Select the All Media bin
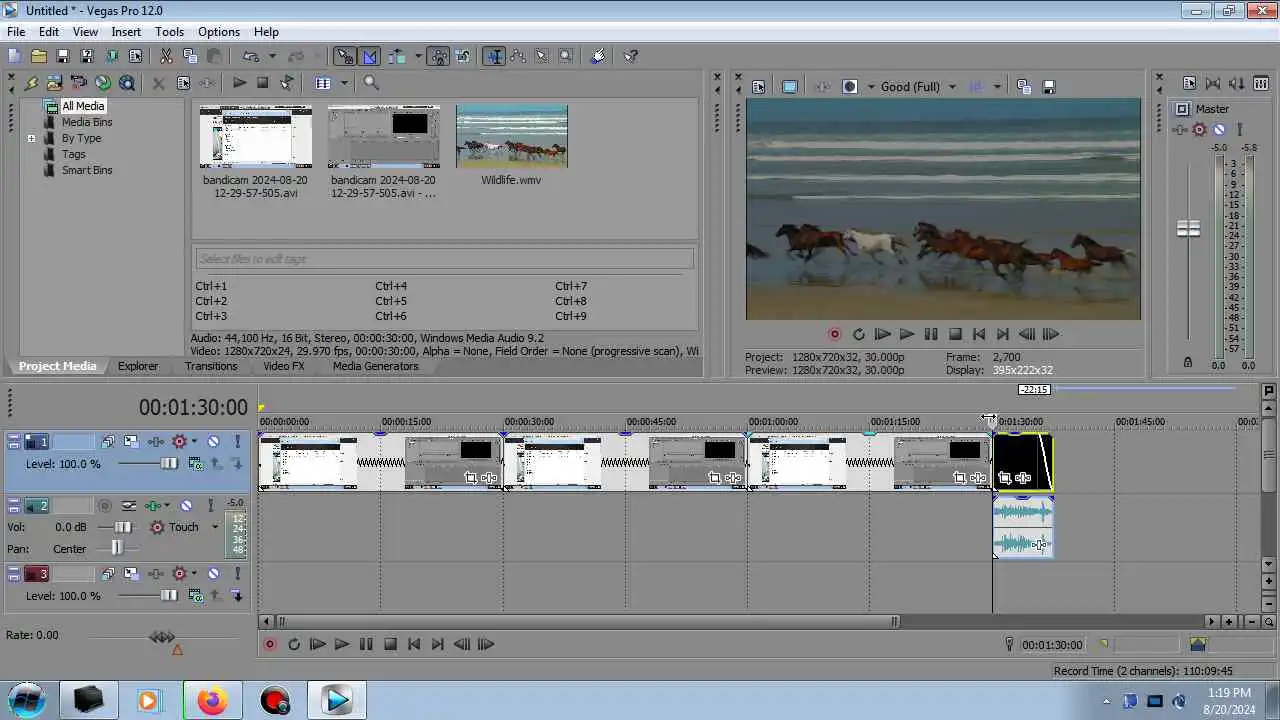Screen dimensions: 1280x720 click(x=82, y=106)
